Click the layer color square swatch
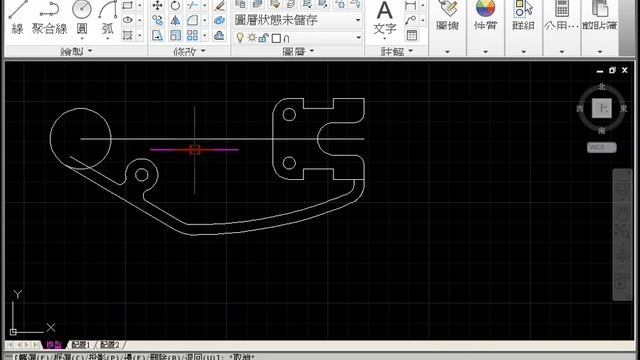Viewport: 640px width, 360px height. [276, 38]
